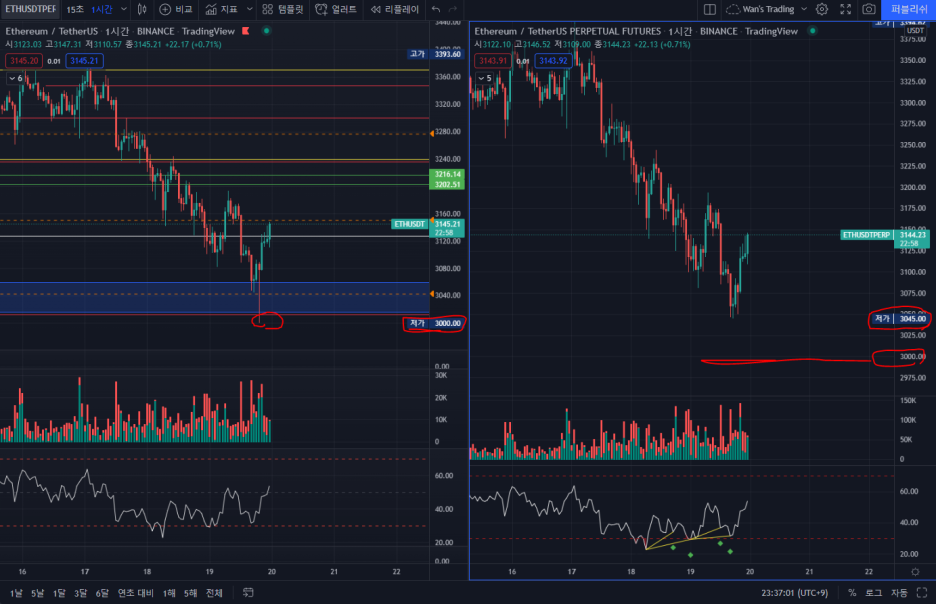936x604 pixels.
Task: Take a chart snapshot with camera icon
Action: coord(869,10)
